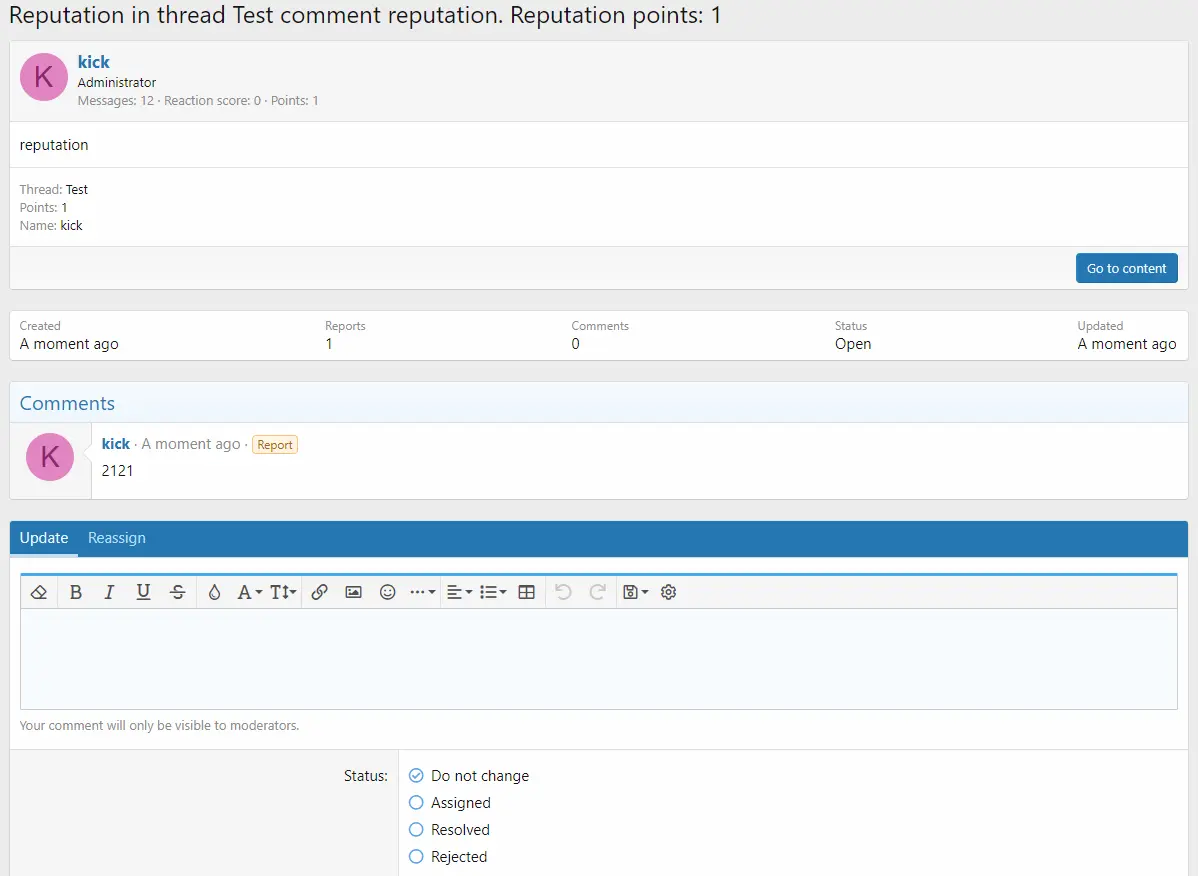Expand the text alignment dropdown
Viewport: 1198px width, 876px height.
[459, 592]
